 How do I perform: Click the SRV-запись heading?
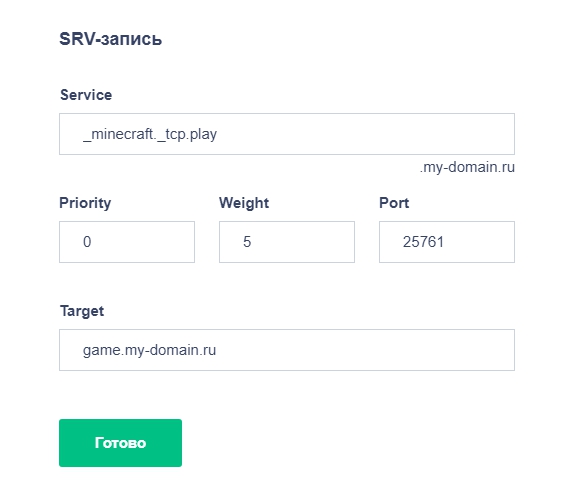click(x=110, y=39)
